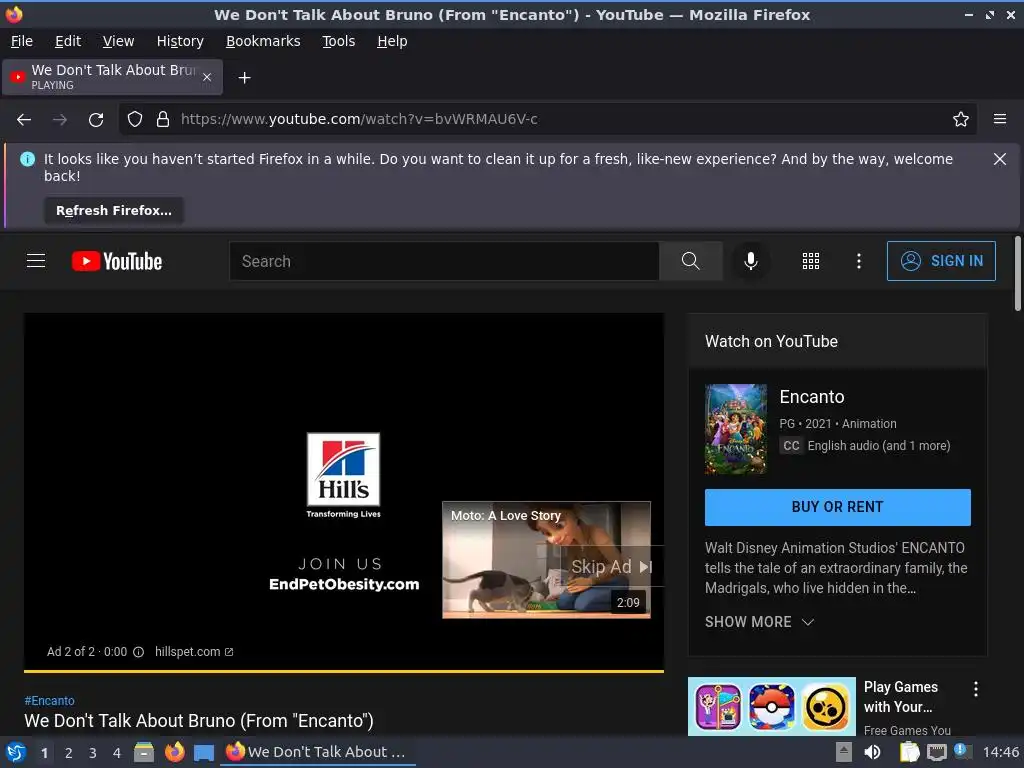Open the Play Games ad thumbnail

(771, 707)
